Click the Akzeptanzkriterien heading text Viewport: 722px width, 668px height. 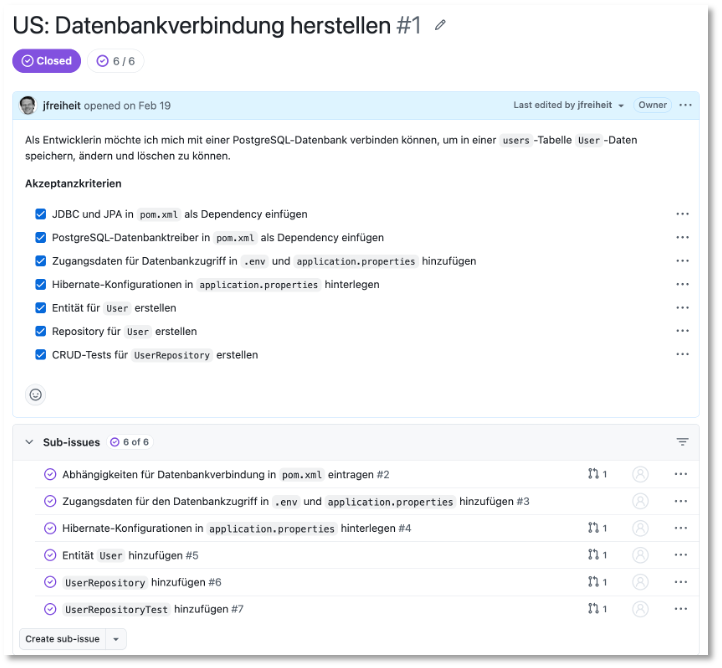pos(73,183)
